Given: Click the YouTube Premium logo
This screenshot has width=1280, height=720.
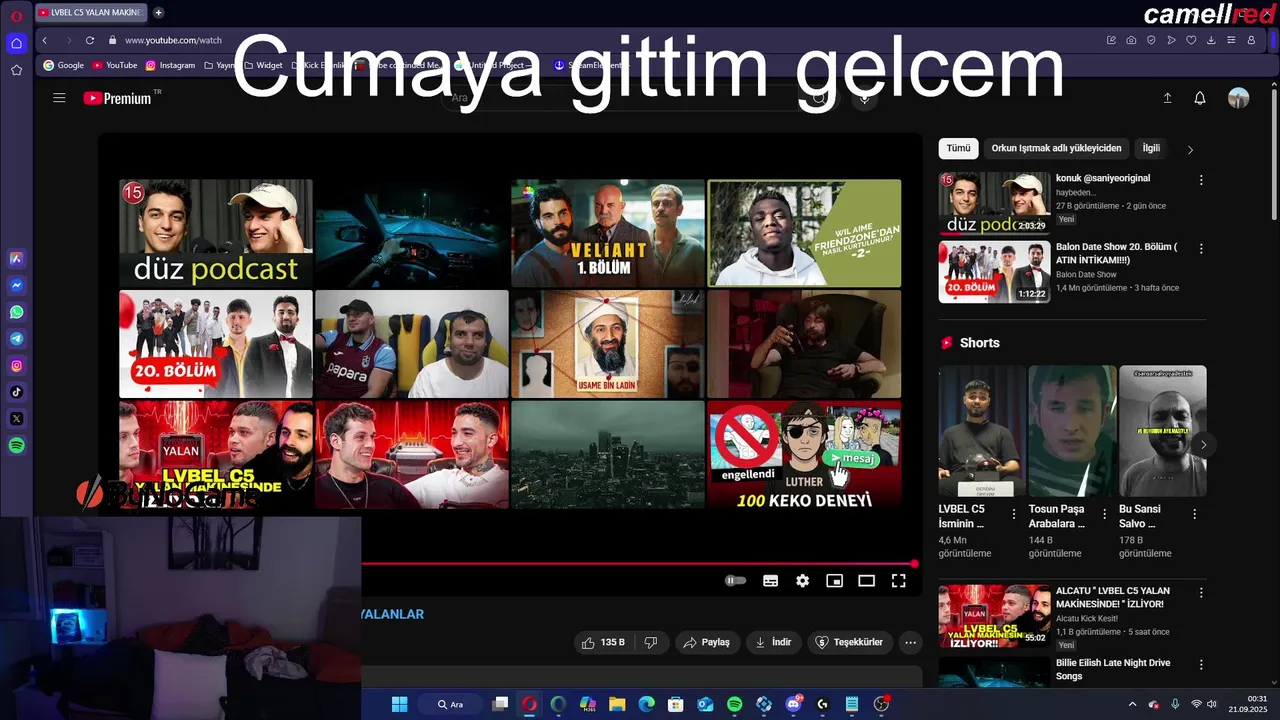Looking at the screenshot, I should [117, 98].
